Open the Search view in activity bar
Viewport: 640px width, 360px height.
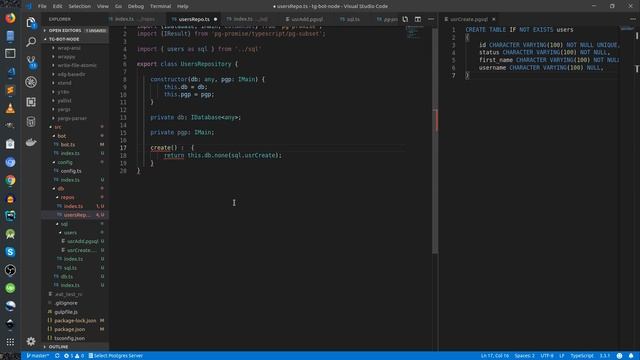pyautogui.click(x=31, y=42)
